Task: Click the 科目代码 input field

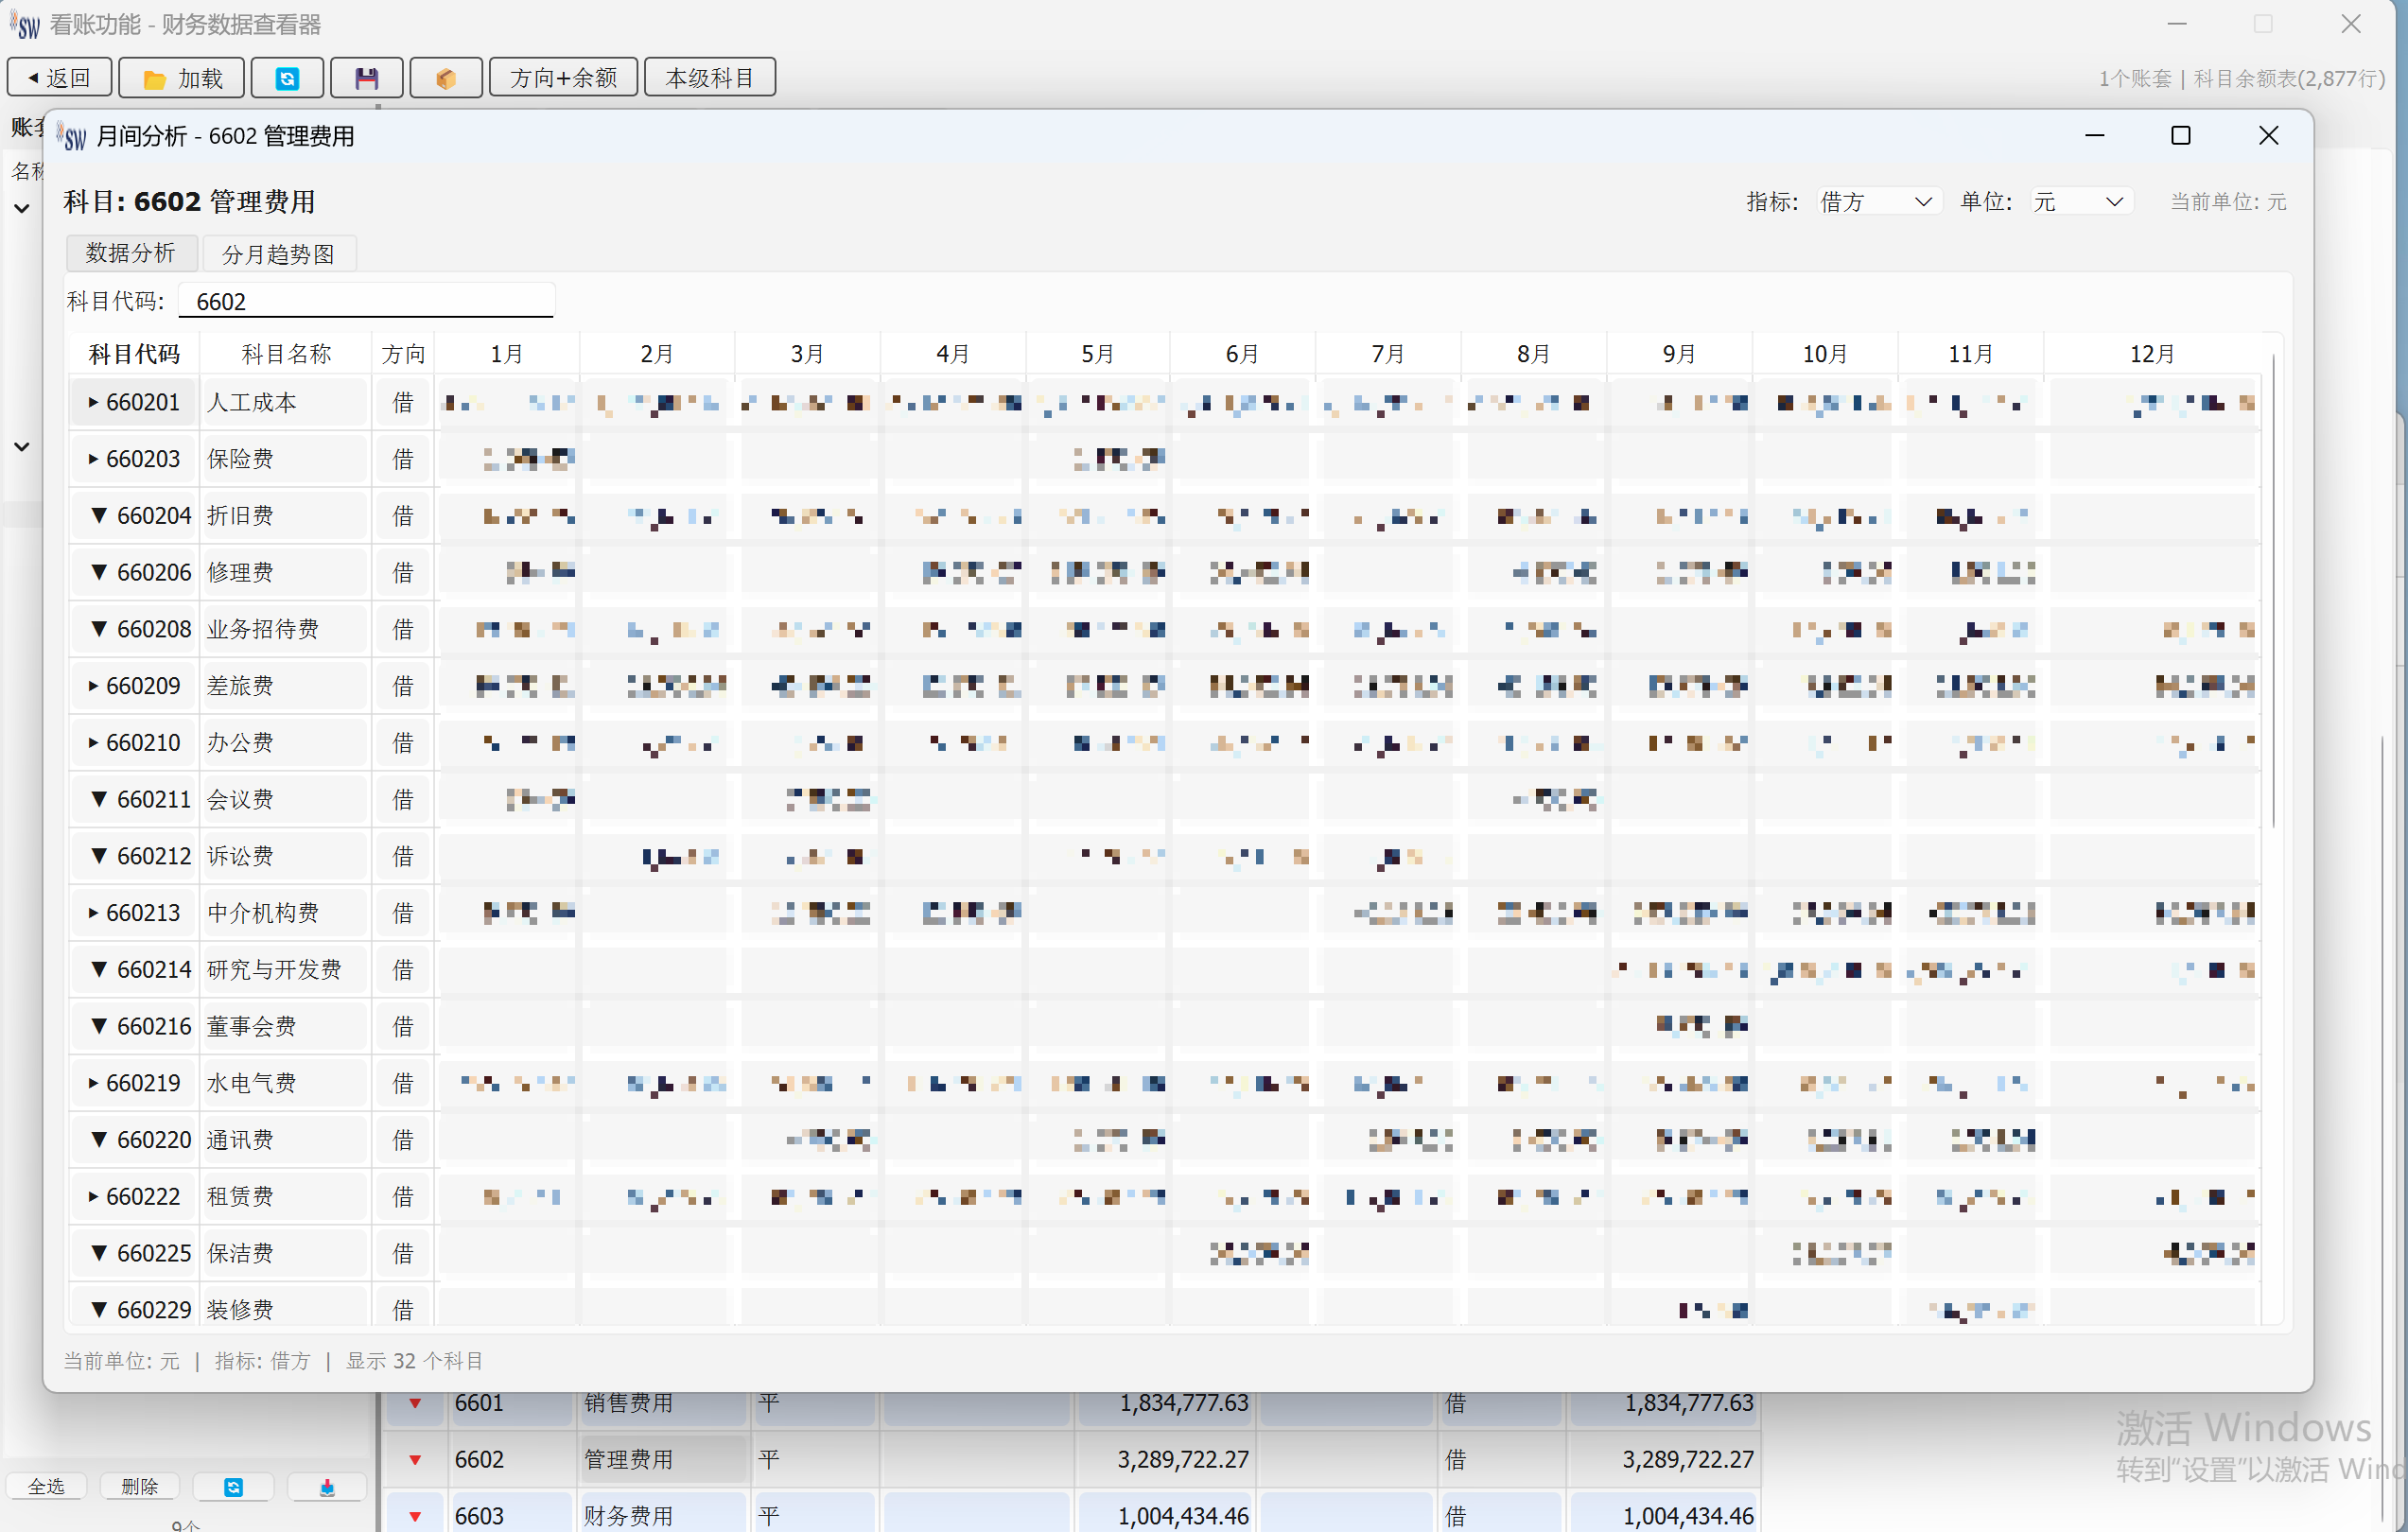Action: coord(365,302)
